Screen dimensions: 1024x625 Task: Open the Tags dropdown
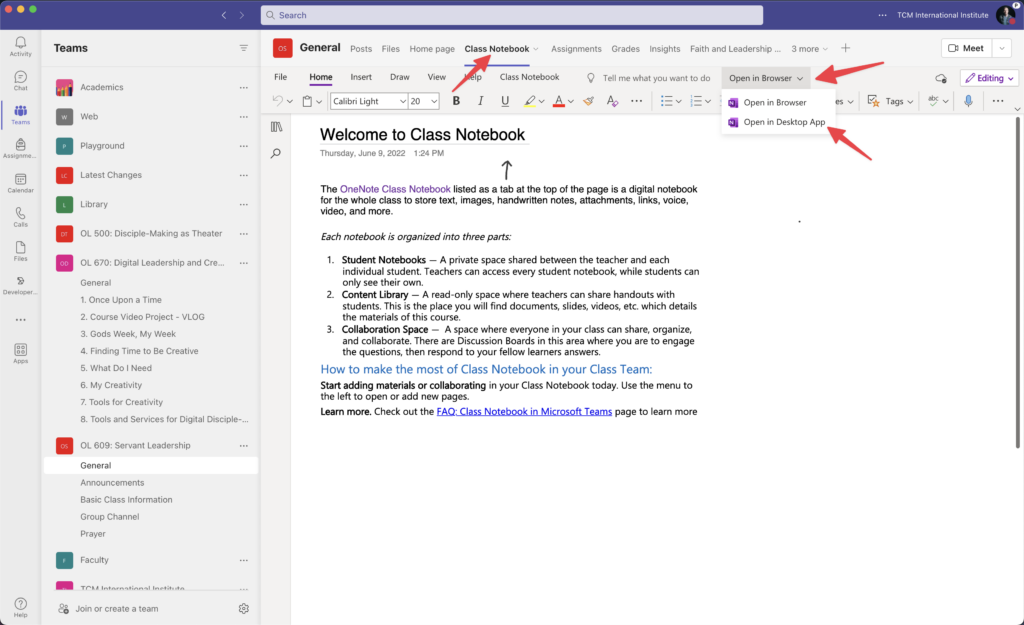pyautogui.click(x=890, y=101)
